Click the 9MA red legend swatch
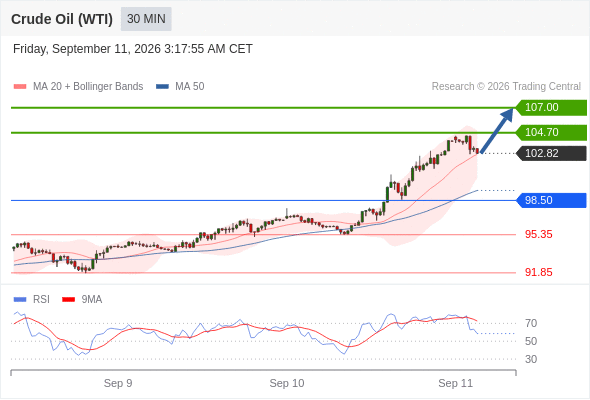This screenshot has width=590, height=400. click(68, 300)
